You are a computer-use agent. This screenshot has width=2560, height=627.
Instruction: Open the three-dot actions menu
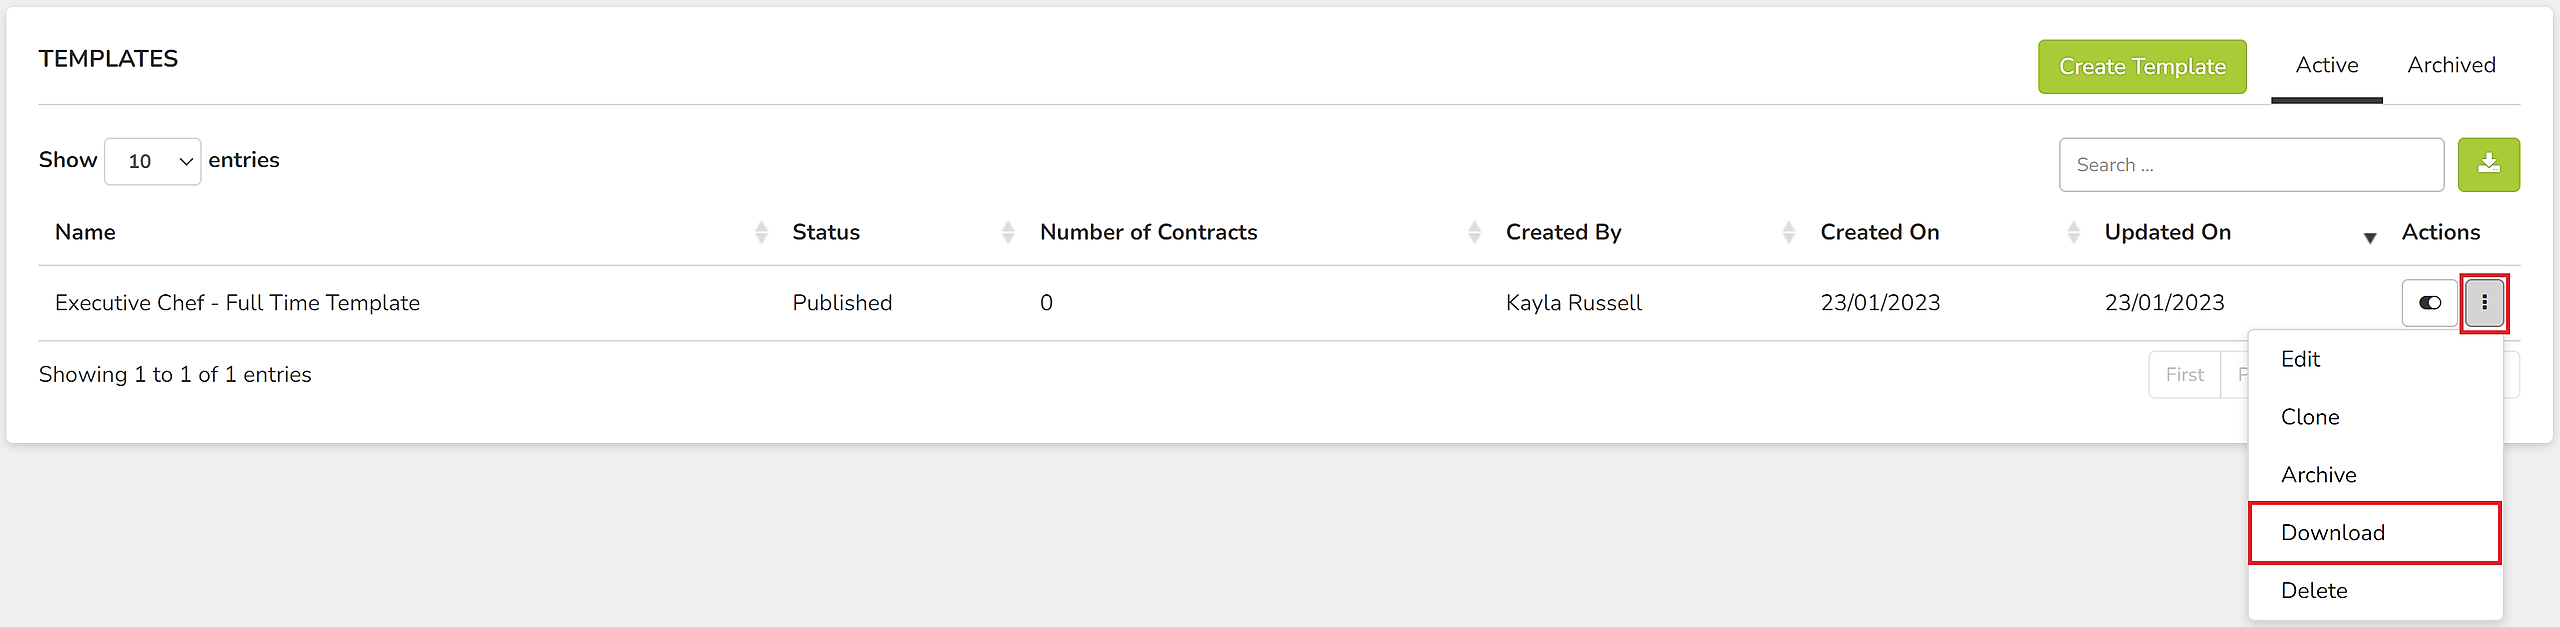2484,303
